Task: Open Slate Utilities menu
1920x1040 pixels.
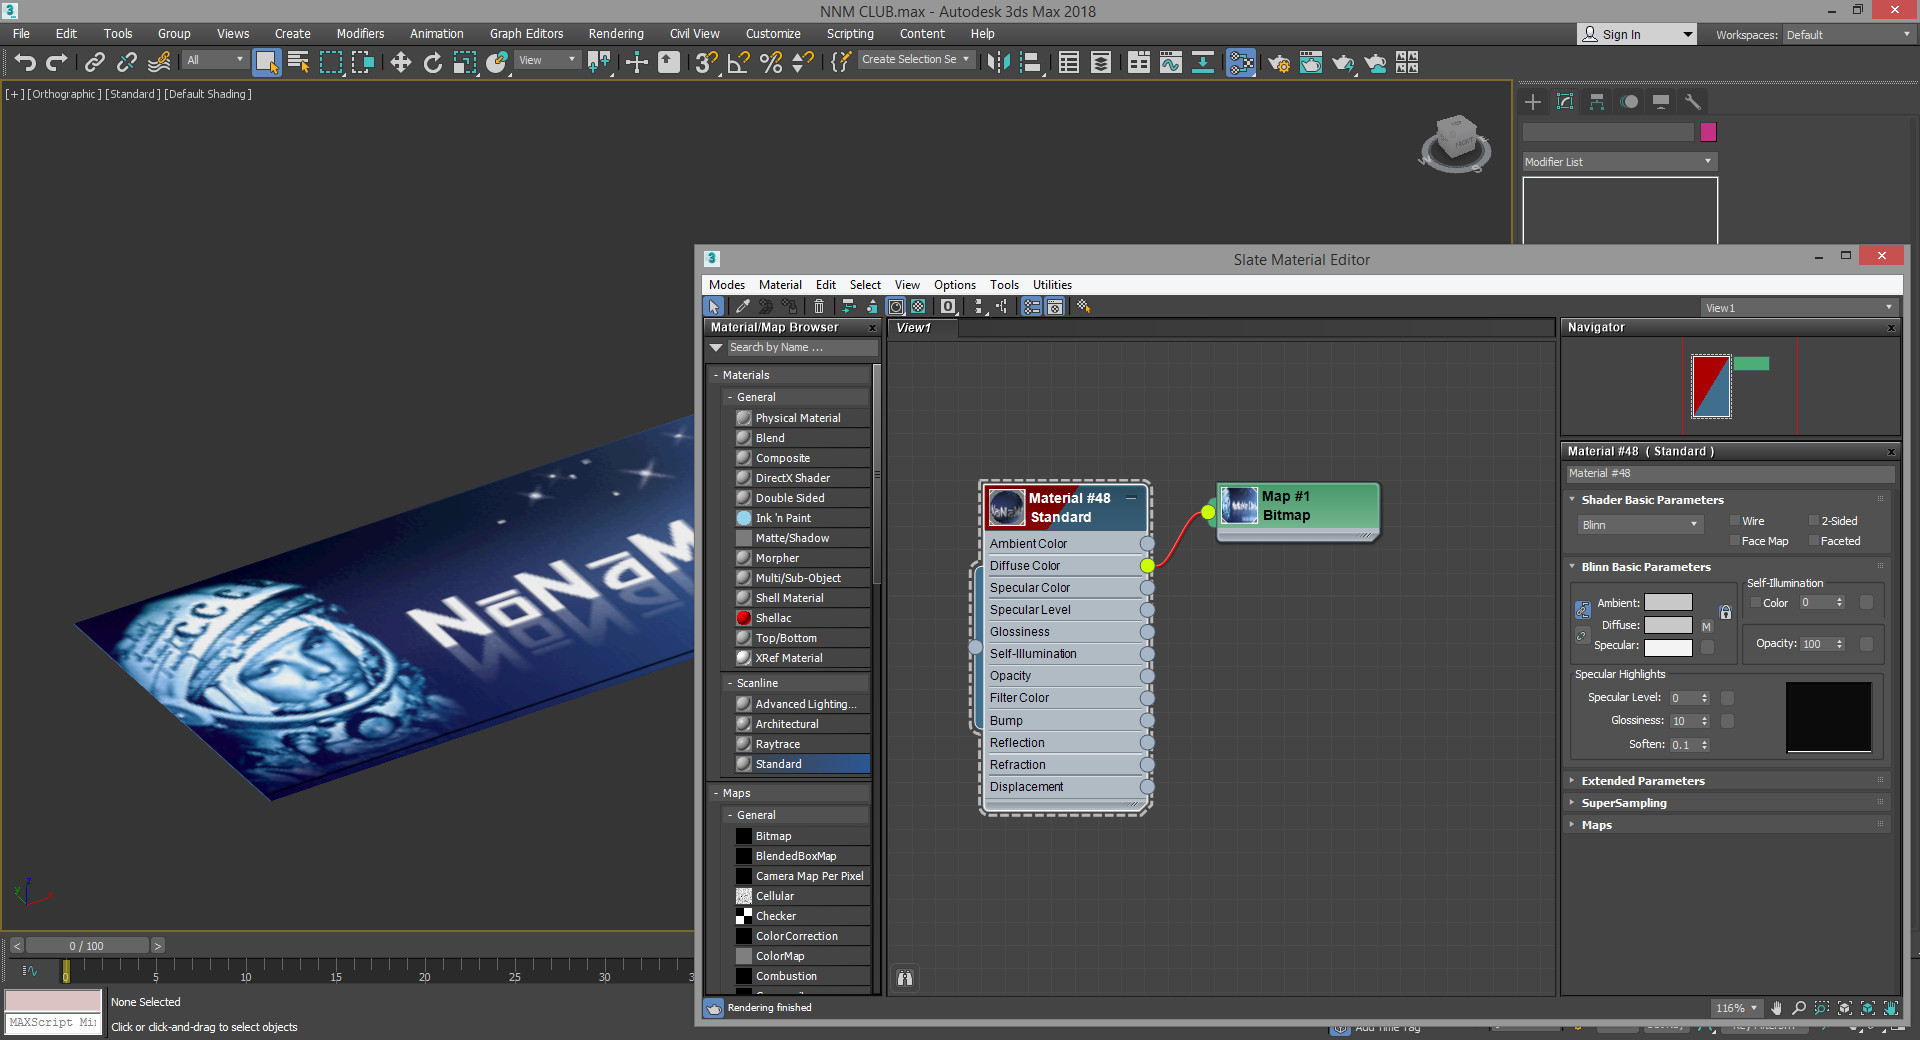Action: pyautogui.click(x=1052, y=285)
